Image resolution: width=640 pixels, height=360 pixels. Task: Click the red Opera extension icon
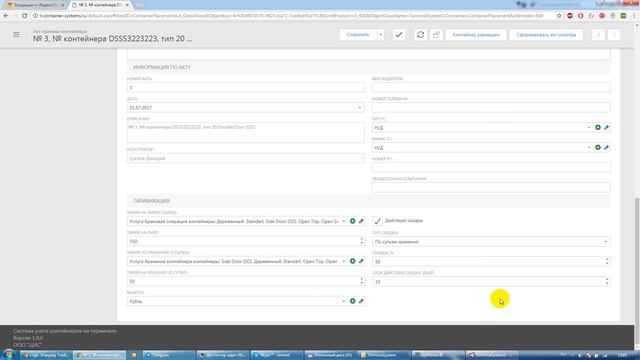pos(580,16)
